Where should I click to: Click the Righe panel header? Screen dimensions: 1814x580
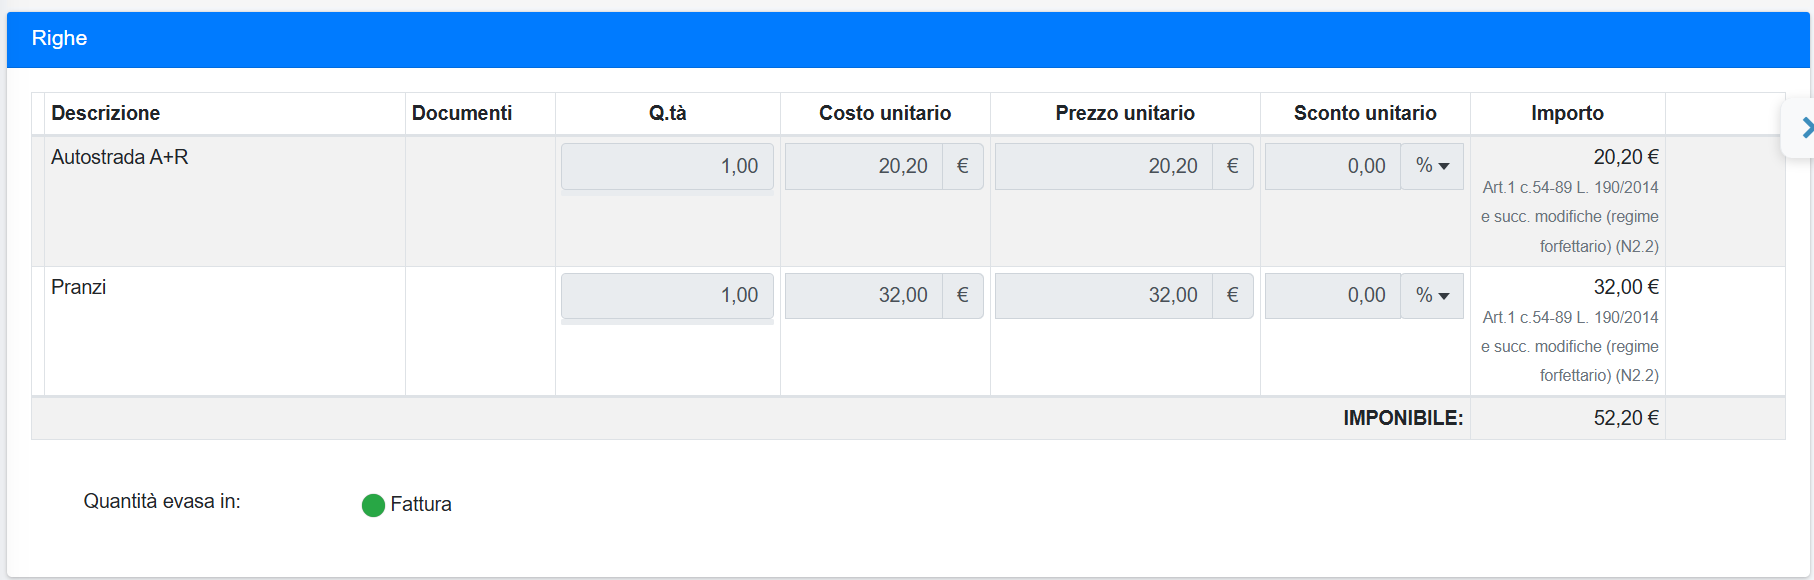coord(908,39)
